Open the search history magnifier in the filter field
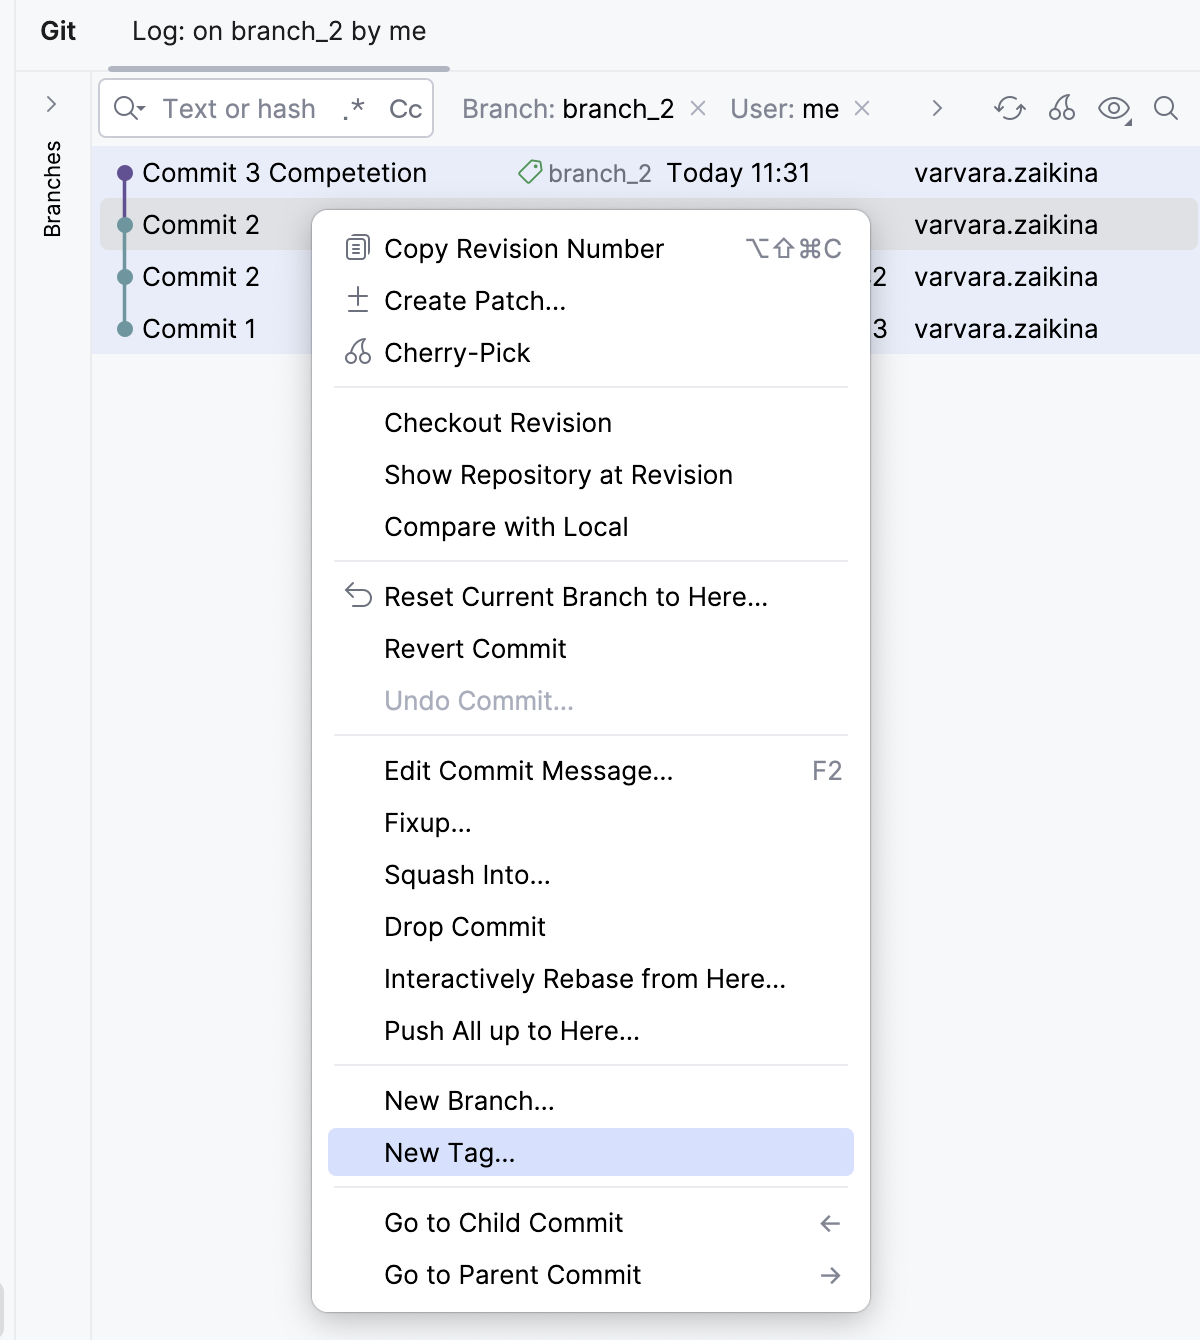This screenshot has width=1200, height=1340. 128,109
